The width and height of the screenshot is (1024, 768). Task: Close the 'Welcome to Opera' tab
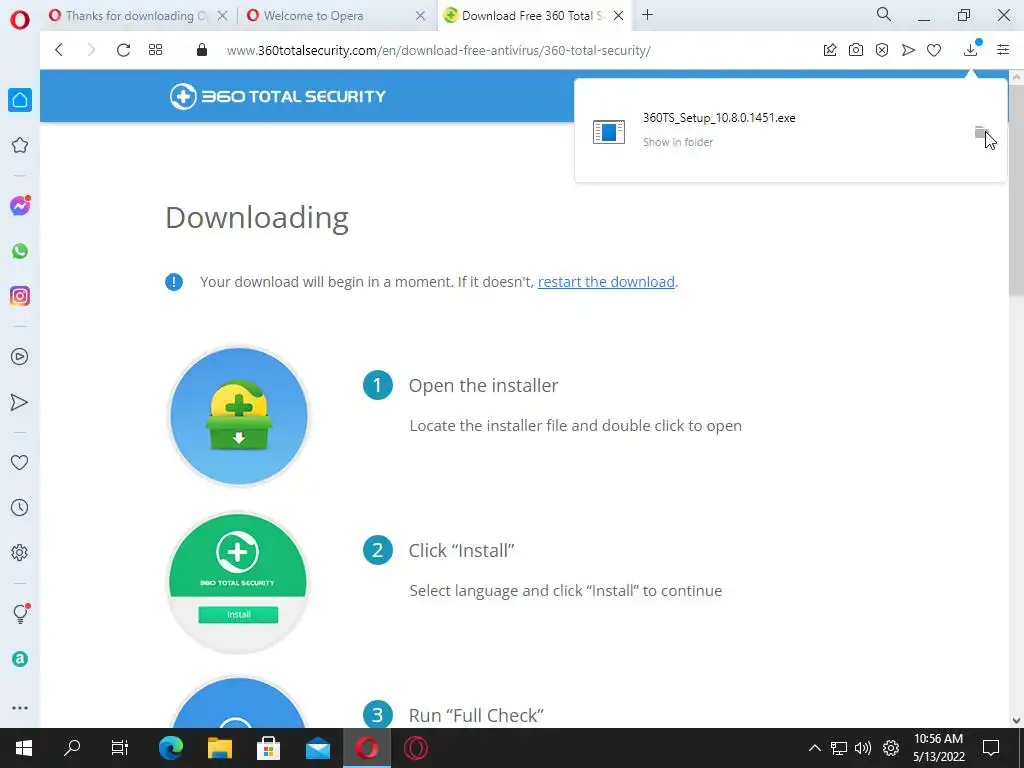[x=421, y=16]
